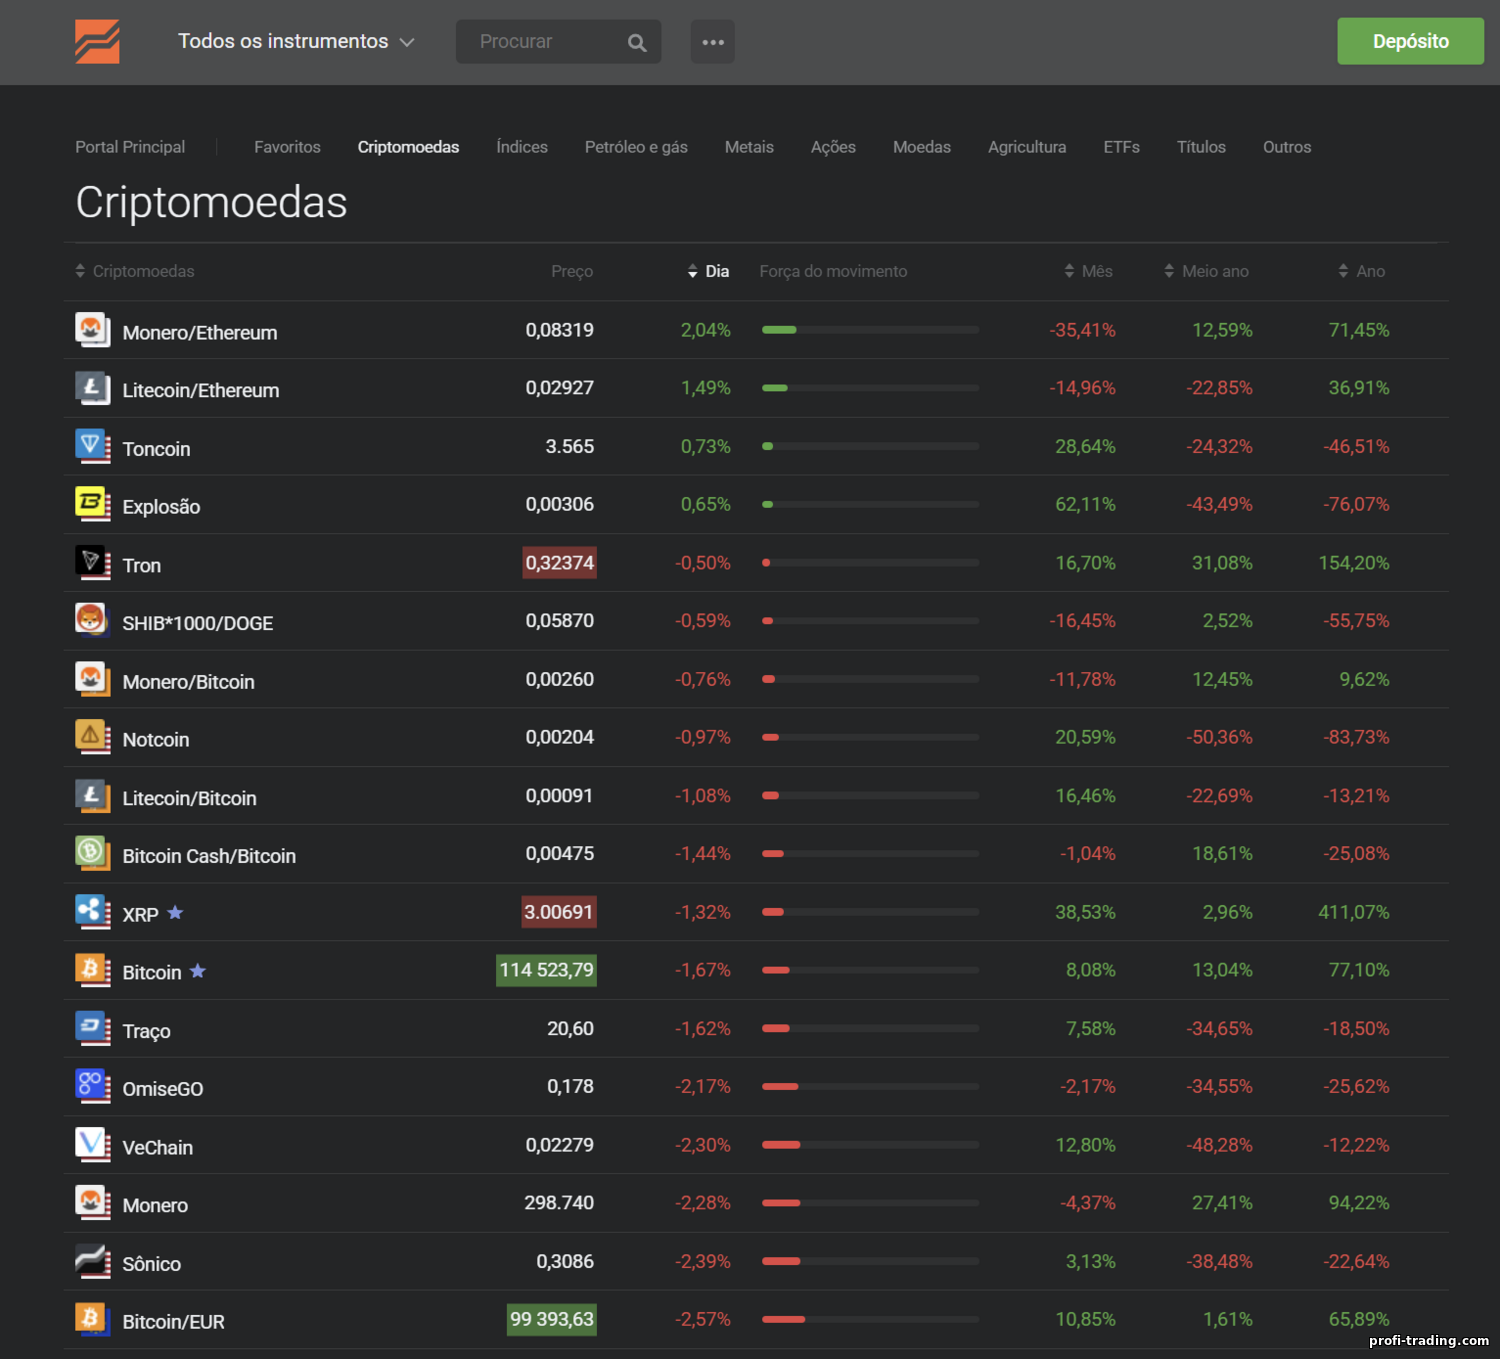The width and height of the screenshot is (1500, 1359).
Task: Open the Monero/Ethereum instrument link
Action: pos(200,333)
